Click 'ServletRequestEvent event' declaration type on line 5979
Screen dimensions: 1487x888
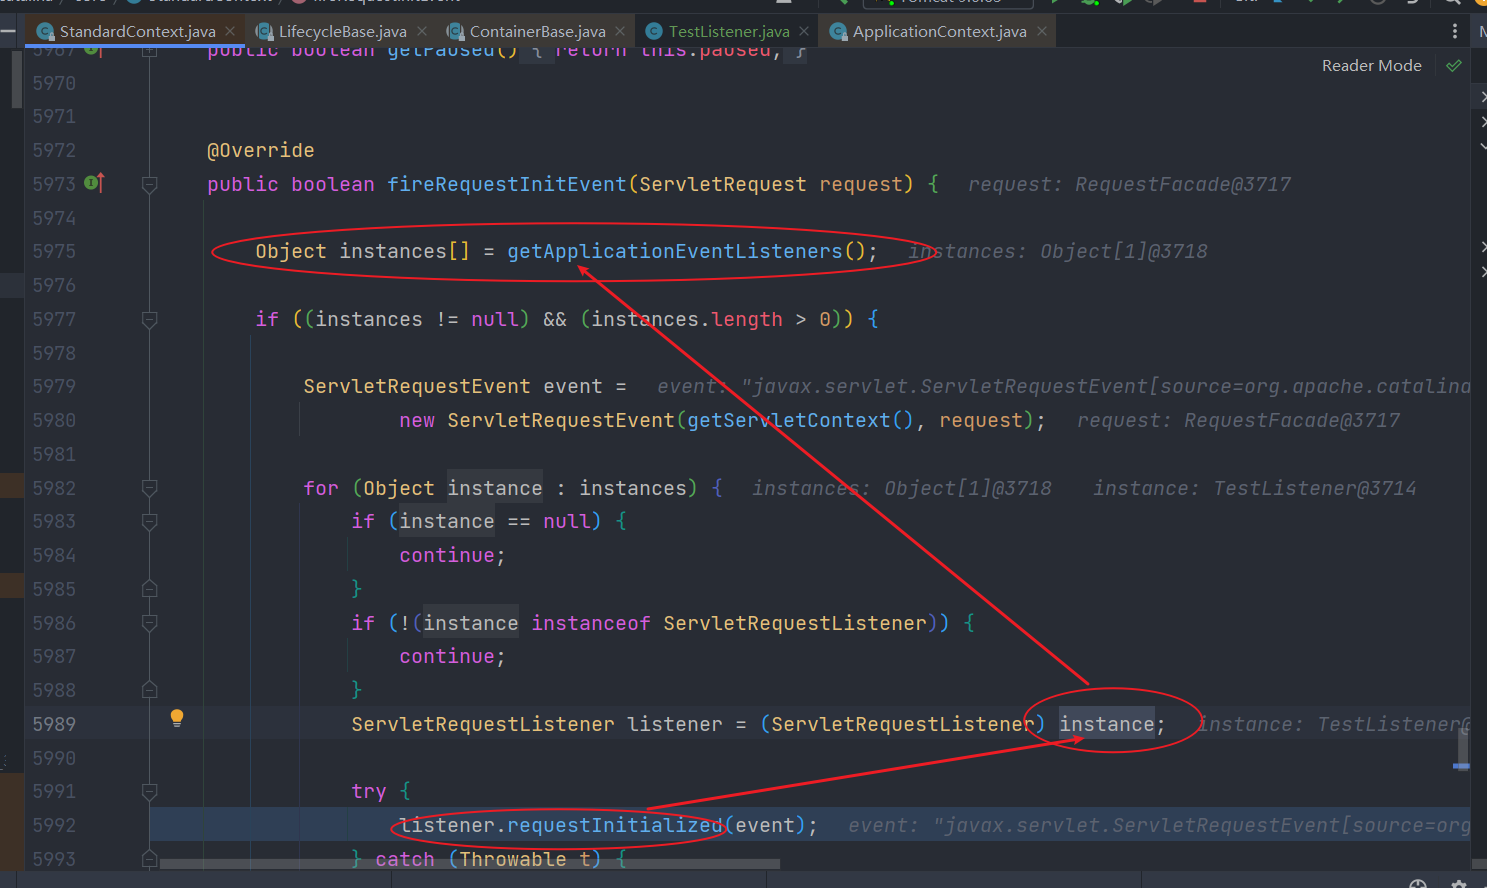pos(417,386)
